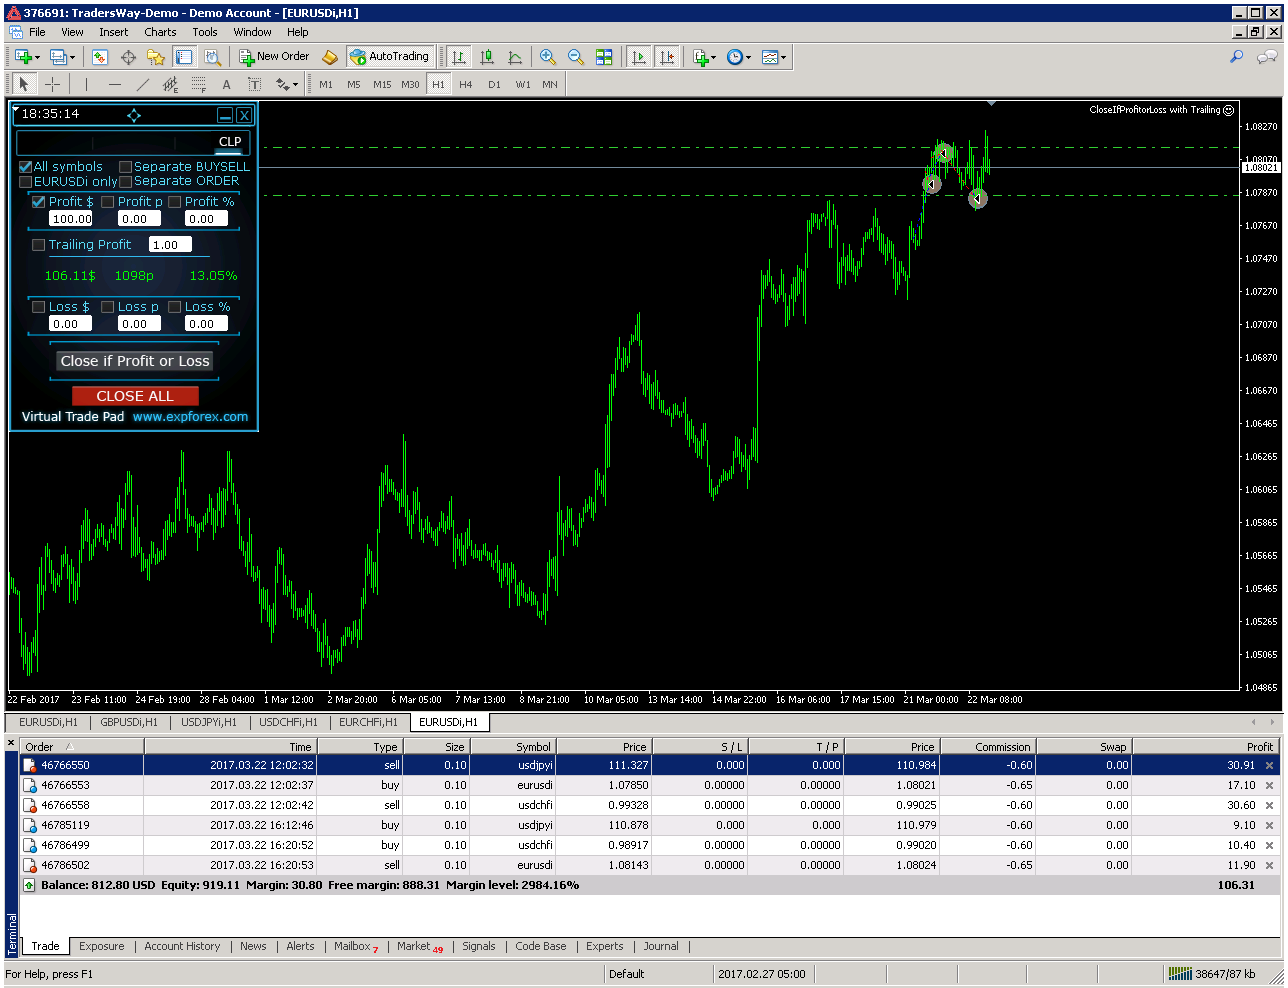Image resolution: width=1288 pixels, height=988 pixels.
Task: Open the New Chart toolbar icon
Action: 24,57
